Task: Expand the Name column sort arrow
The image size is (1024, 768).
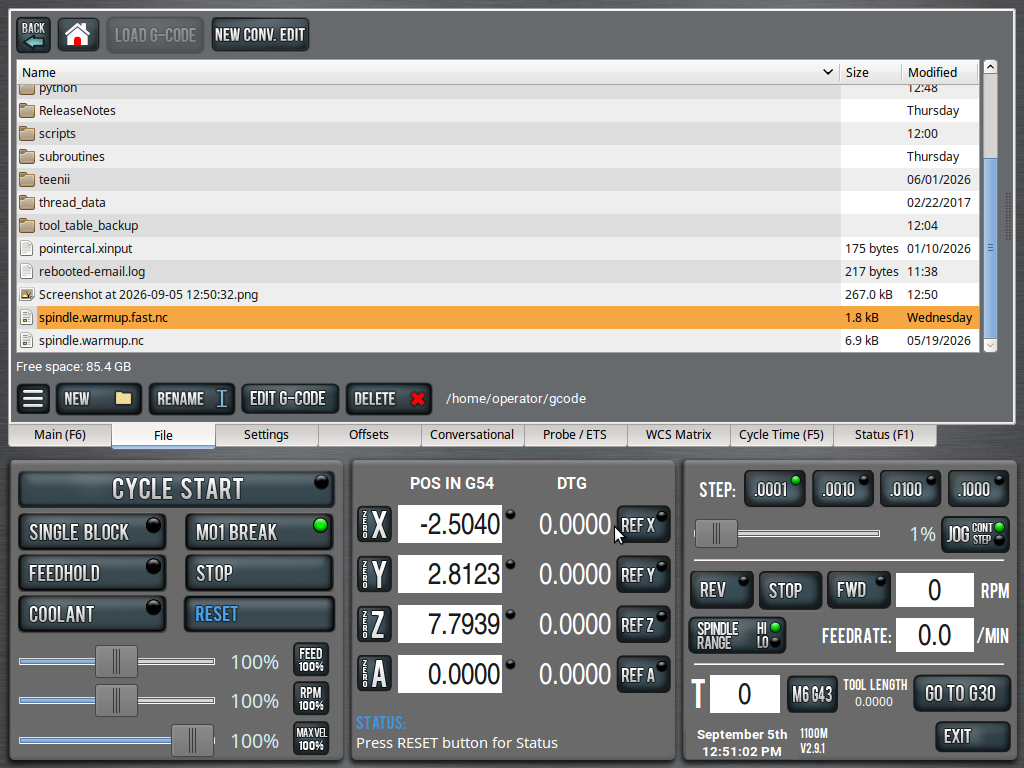Action: coord(827,72)
